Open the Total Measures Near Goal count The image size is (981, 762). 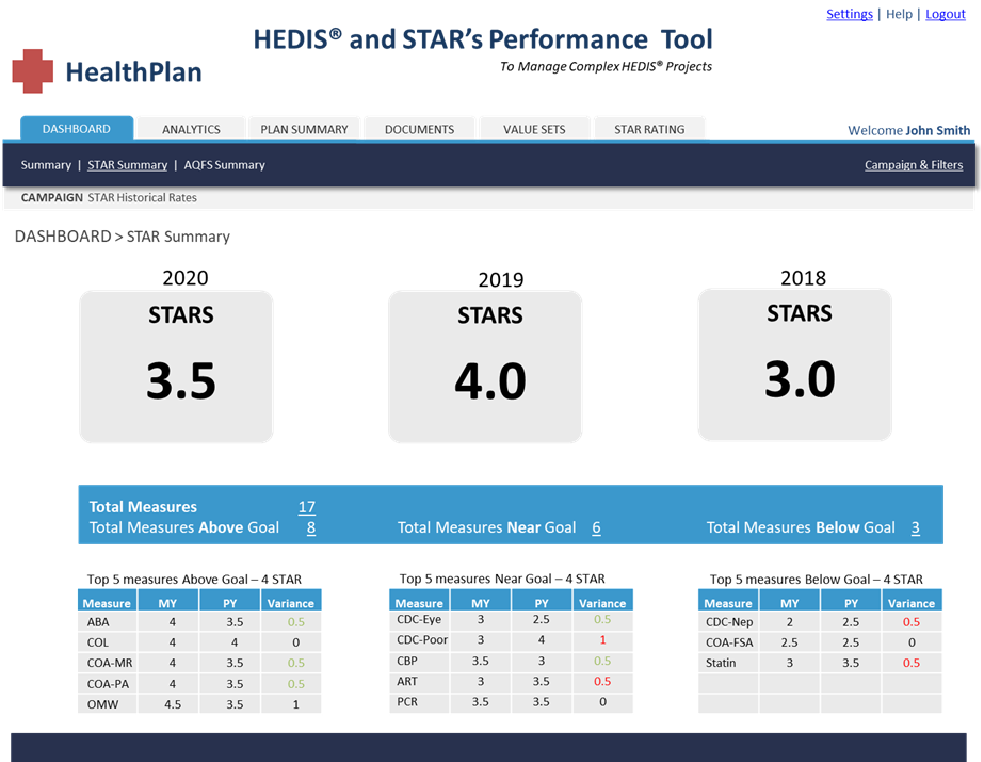click(x=596, y=528)
